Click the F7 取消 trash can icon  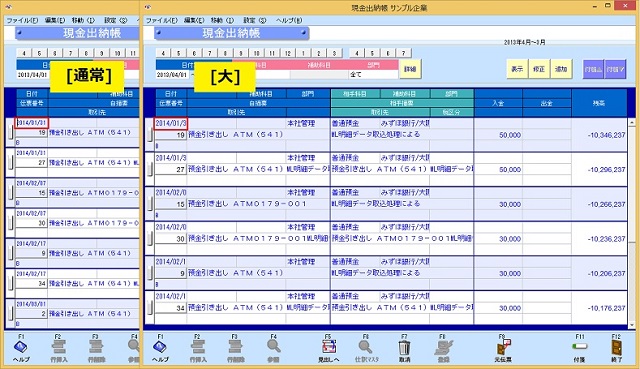coord(404,348)
